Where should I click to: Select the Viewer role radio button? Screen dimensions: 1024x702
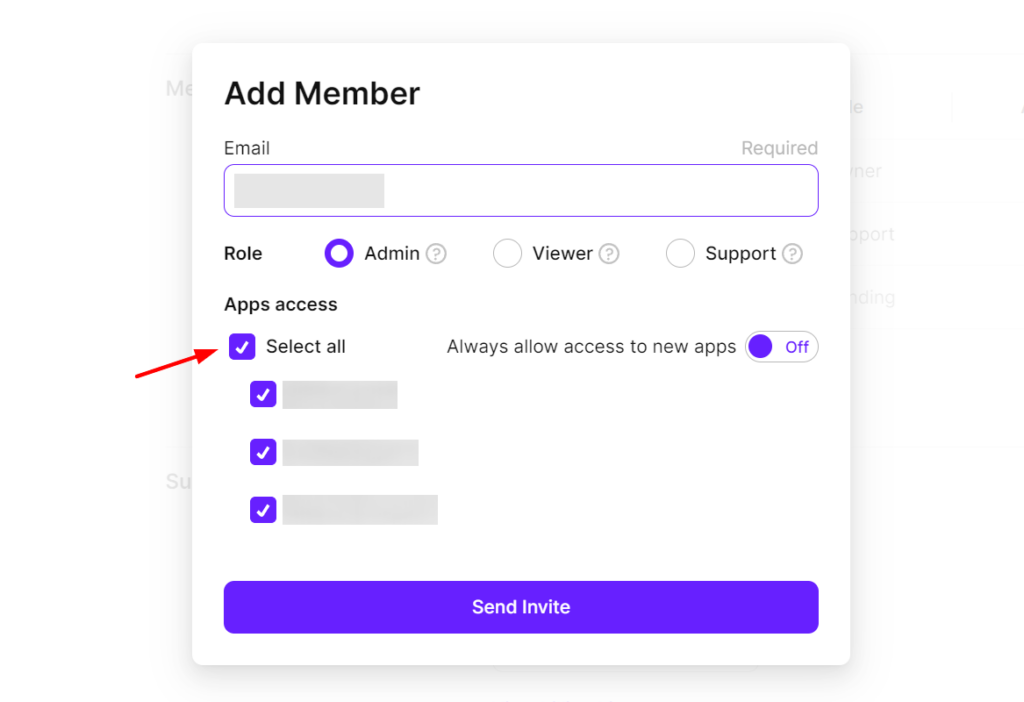[507, 254]
